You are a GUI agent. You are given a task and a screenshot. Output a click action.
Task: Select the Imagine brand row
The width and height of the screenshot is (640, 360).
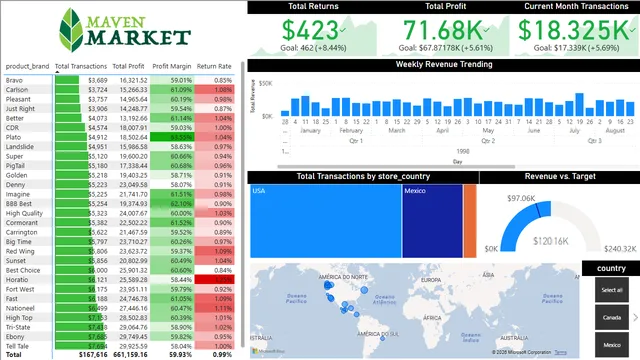coord(120,194)
